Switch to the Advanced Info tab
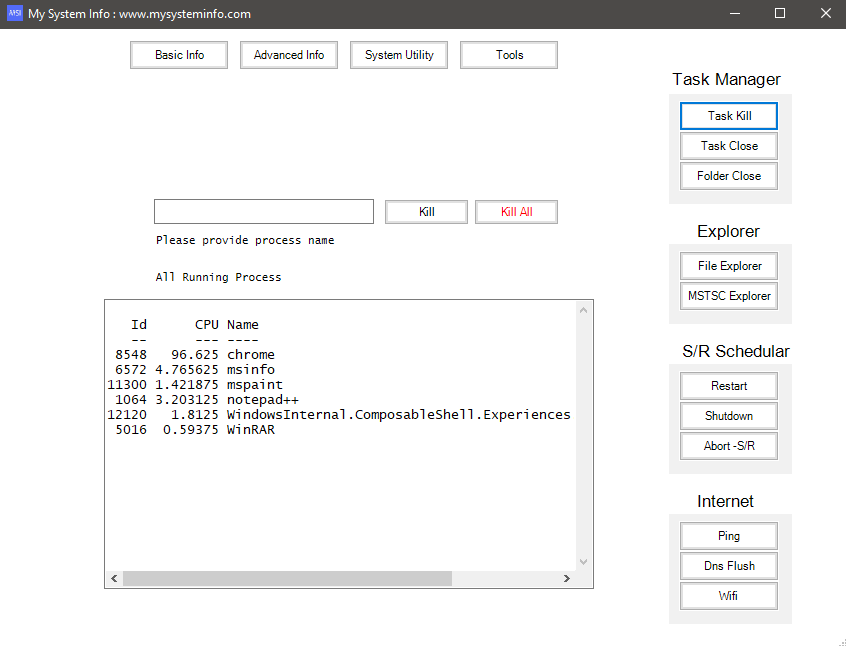This screenshot has height=646, width=846. 289,55
